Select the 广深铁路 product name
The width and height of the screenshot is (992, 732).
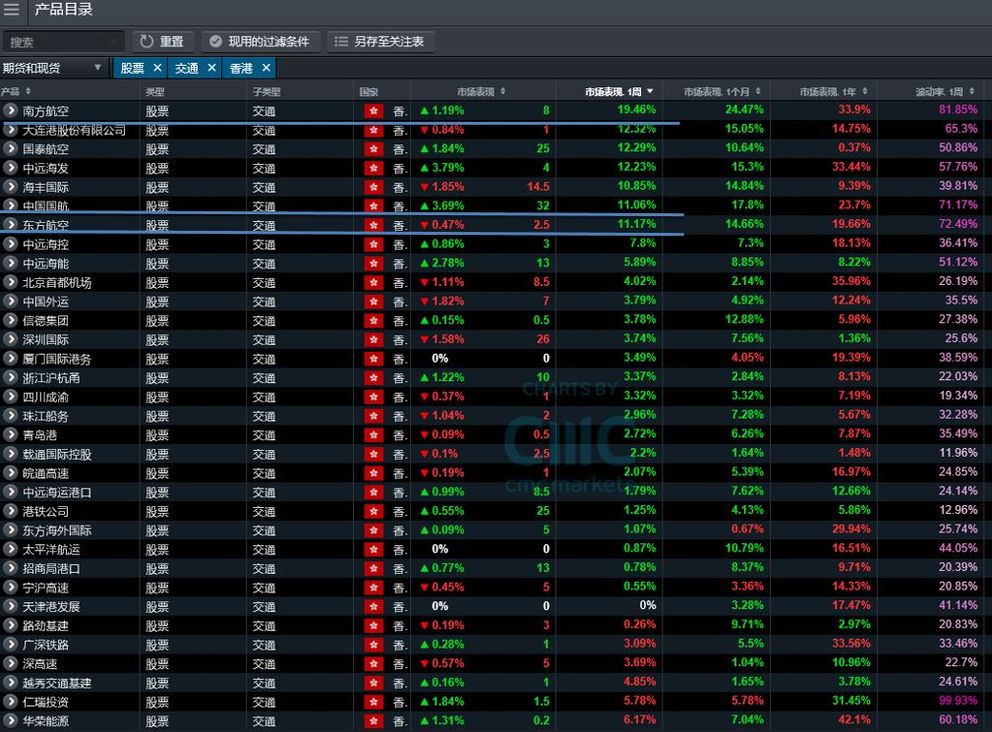[x=46, y=645]
